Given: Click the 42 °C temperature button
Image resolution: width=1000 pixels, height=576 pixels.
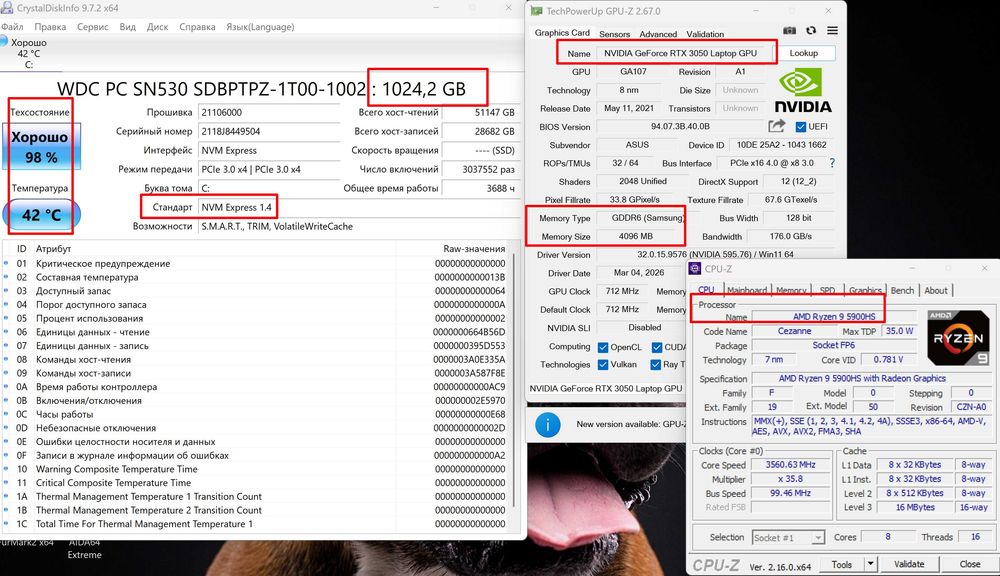Looking at the screenshot, I should coord(42,215).
